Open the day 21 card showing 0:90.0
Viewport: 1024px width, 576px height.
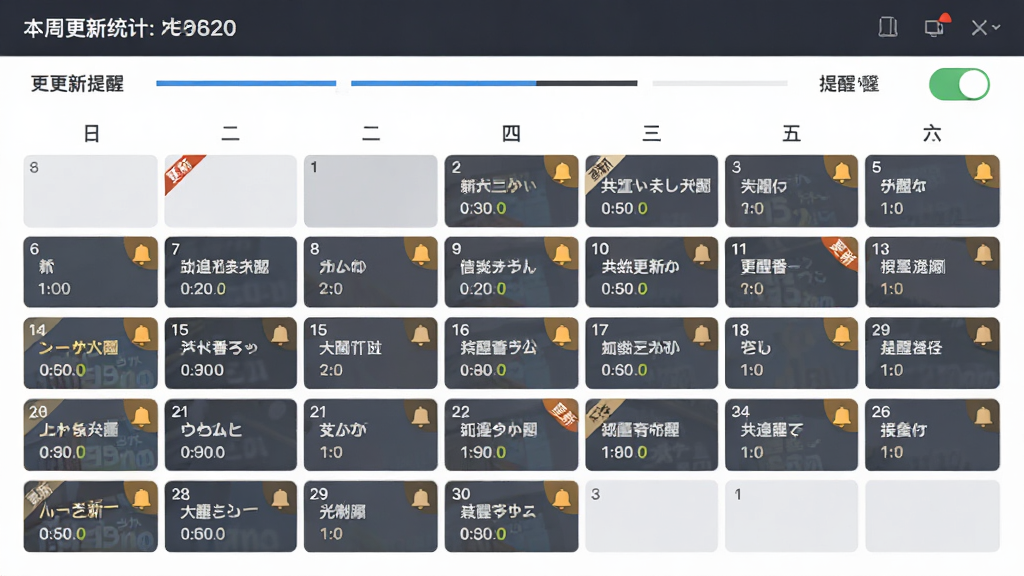pos(231,435)
